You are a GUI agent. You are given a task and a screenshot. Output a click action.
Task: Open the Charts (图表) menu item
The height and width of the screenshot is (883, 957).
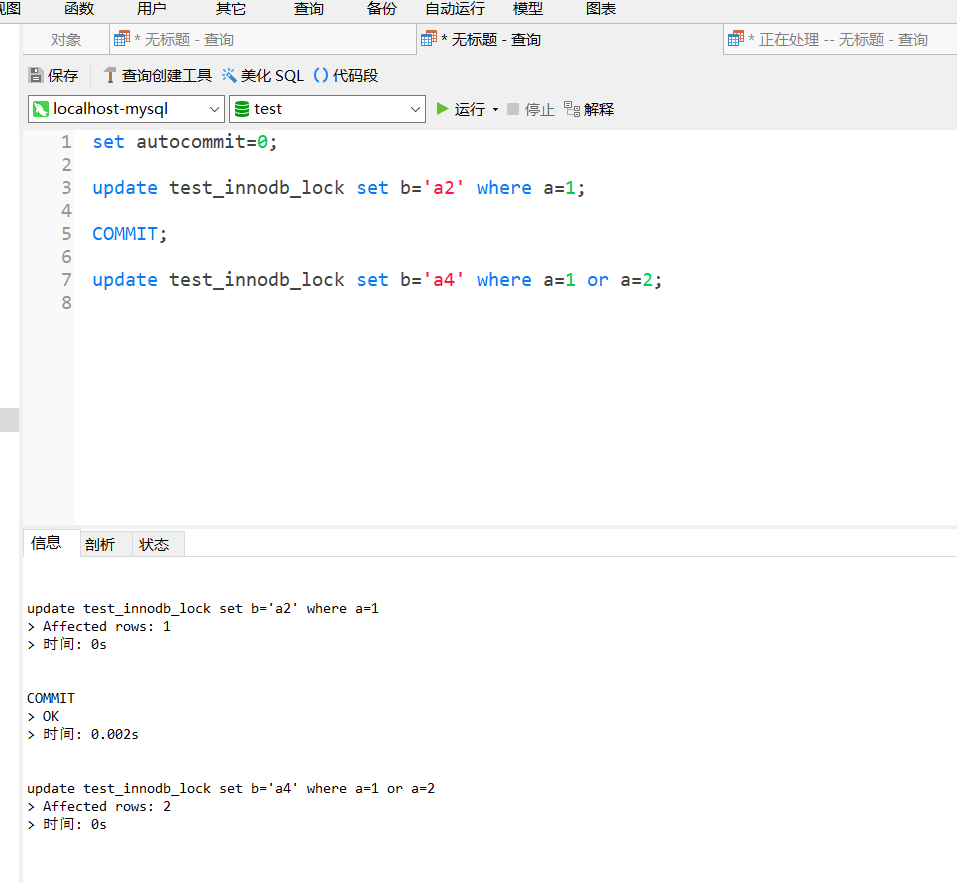(x=601, y=9)
